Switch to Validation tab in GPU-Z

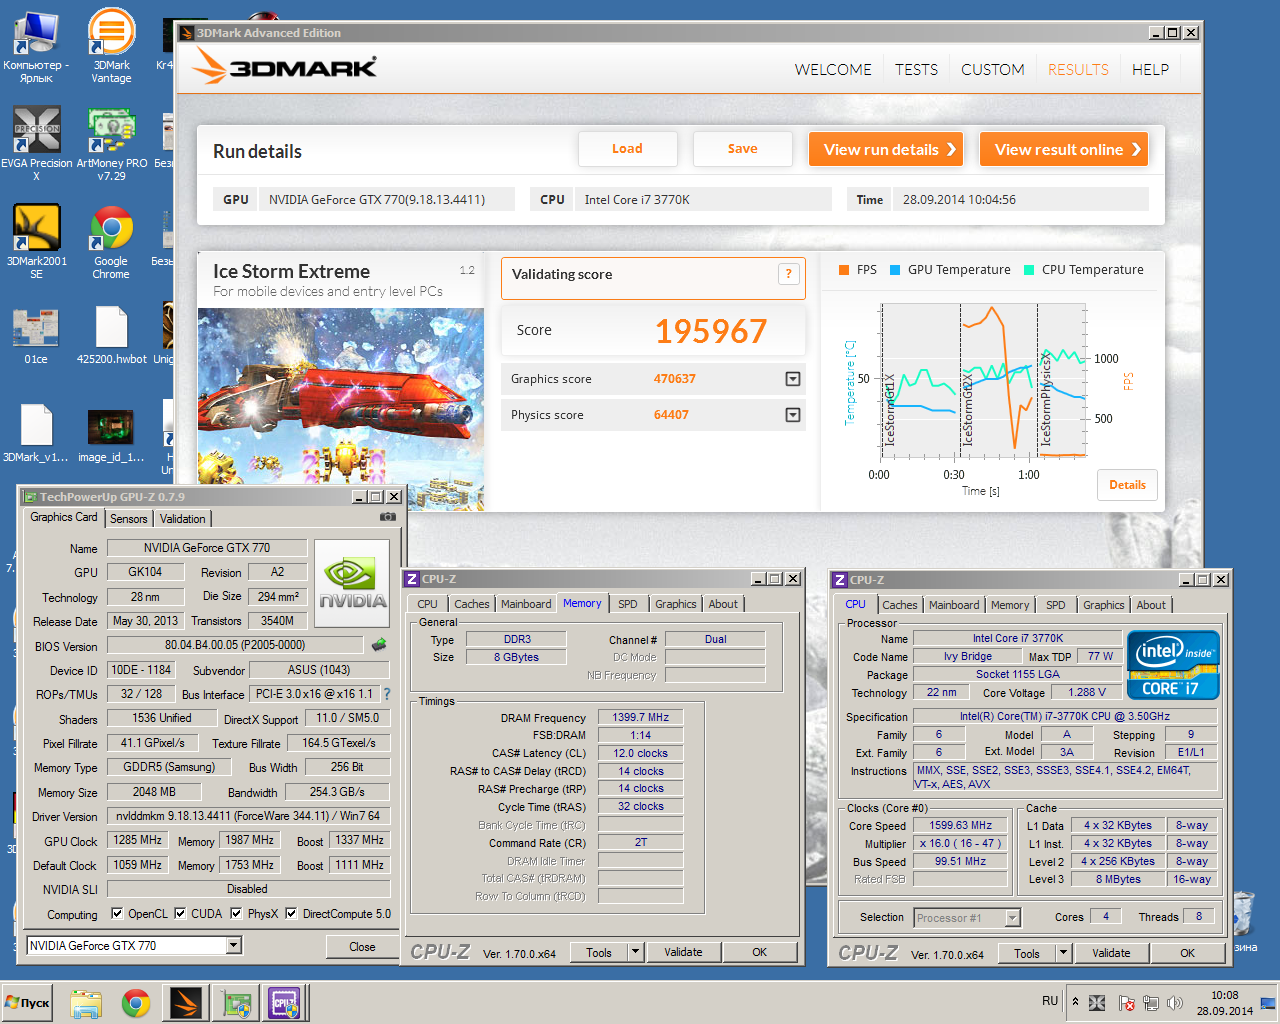(x=182, y=519)
